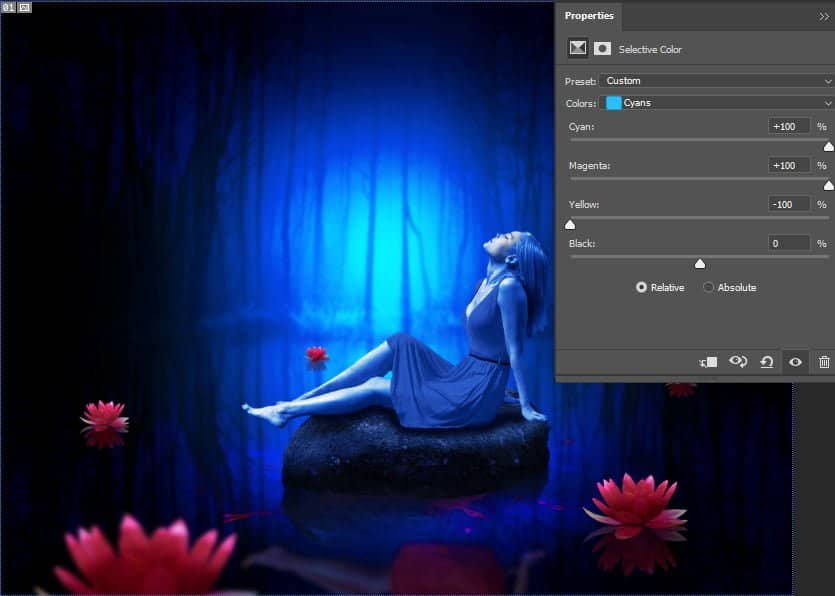This screenshot has height=596, width=835.
Task: Click the Black value input field
Action: point(789,243)
